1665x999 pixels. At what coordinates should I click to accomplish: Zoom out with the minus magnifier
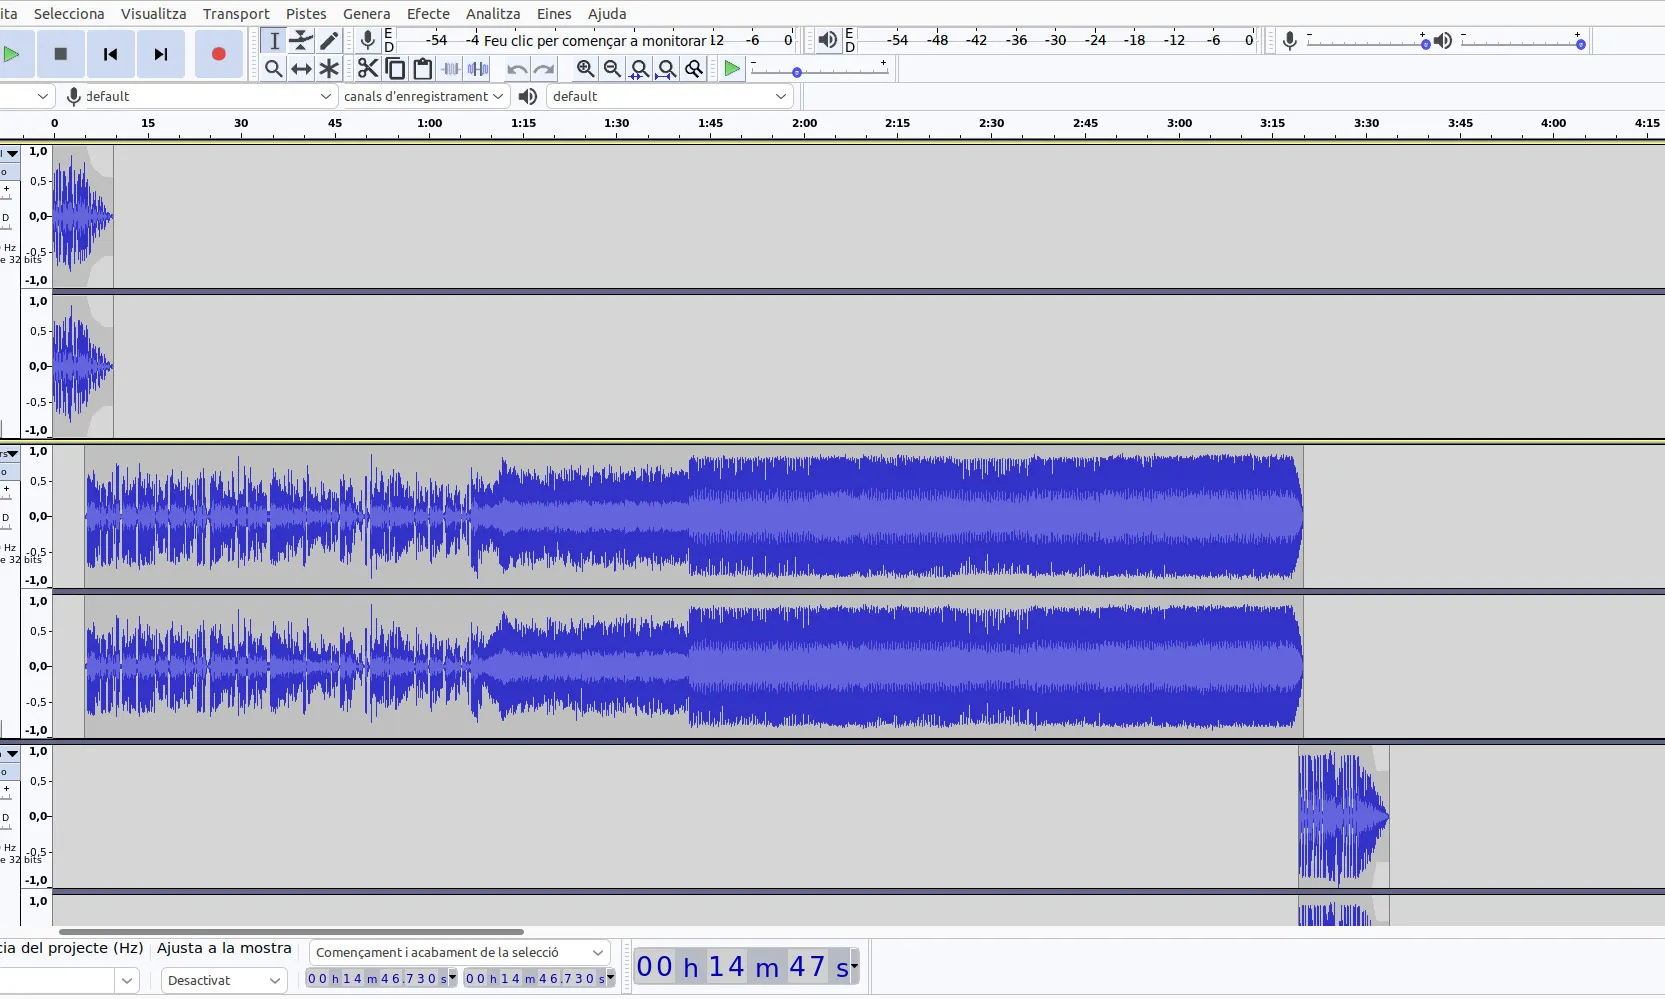click(613, 68)
